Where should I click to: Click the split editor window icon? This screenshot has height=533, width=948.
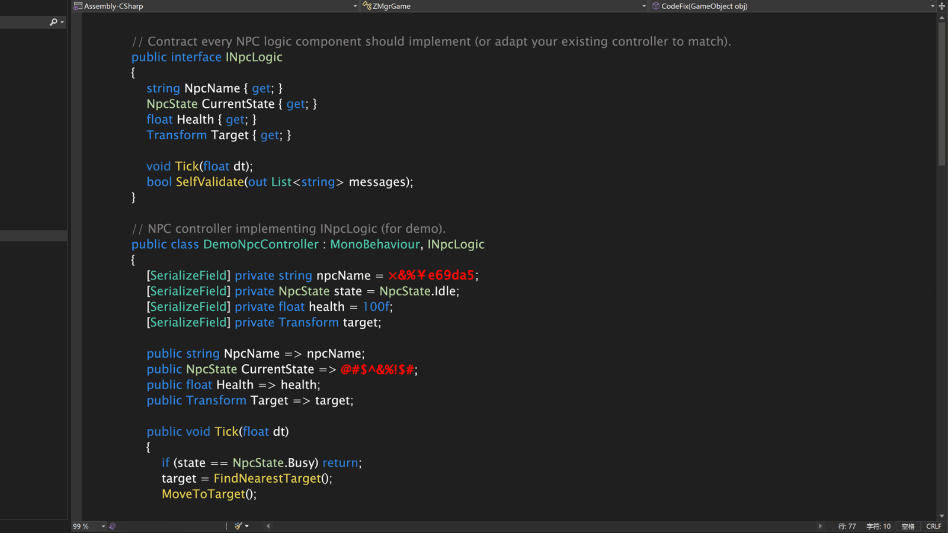point(942,6)
